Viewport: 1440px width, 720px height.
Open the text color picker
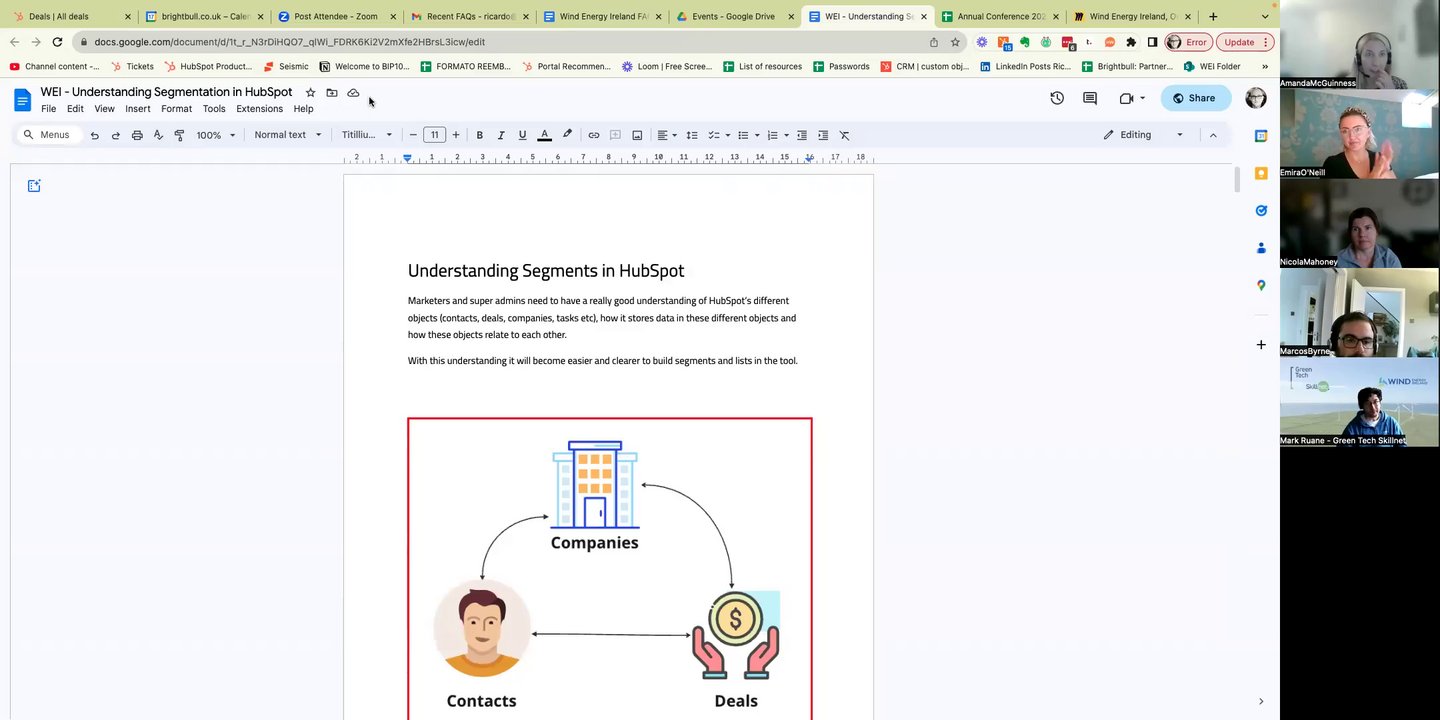click(544, 135)
